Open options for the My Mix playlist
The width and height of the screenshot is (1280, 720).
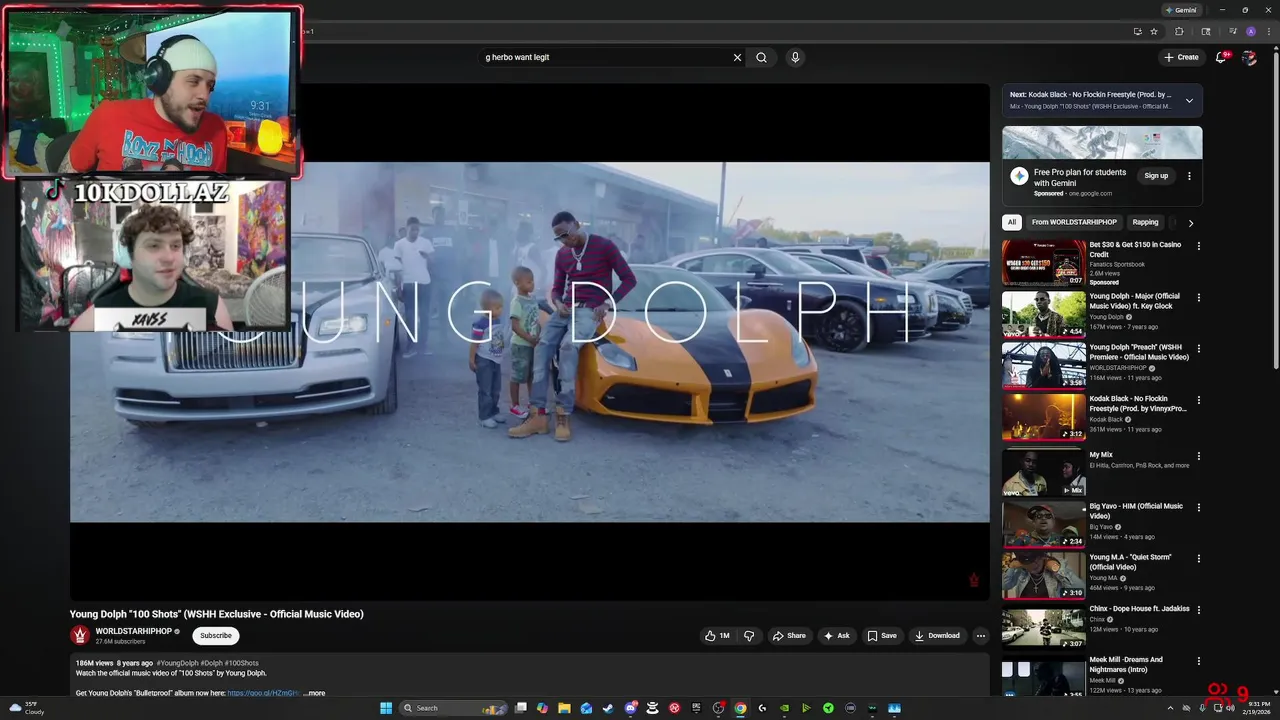point(1199,456)
